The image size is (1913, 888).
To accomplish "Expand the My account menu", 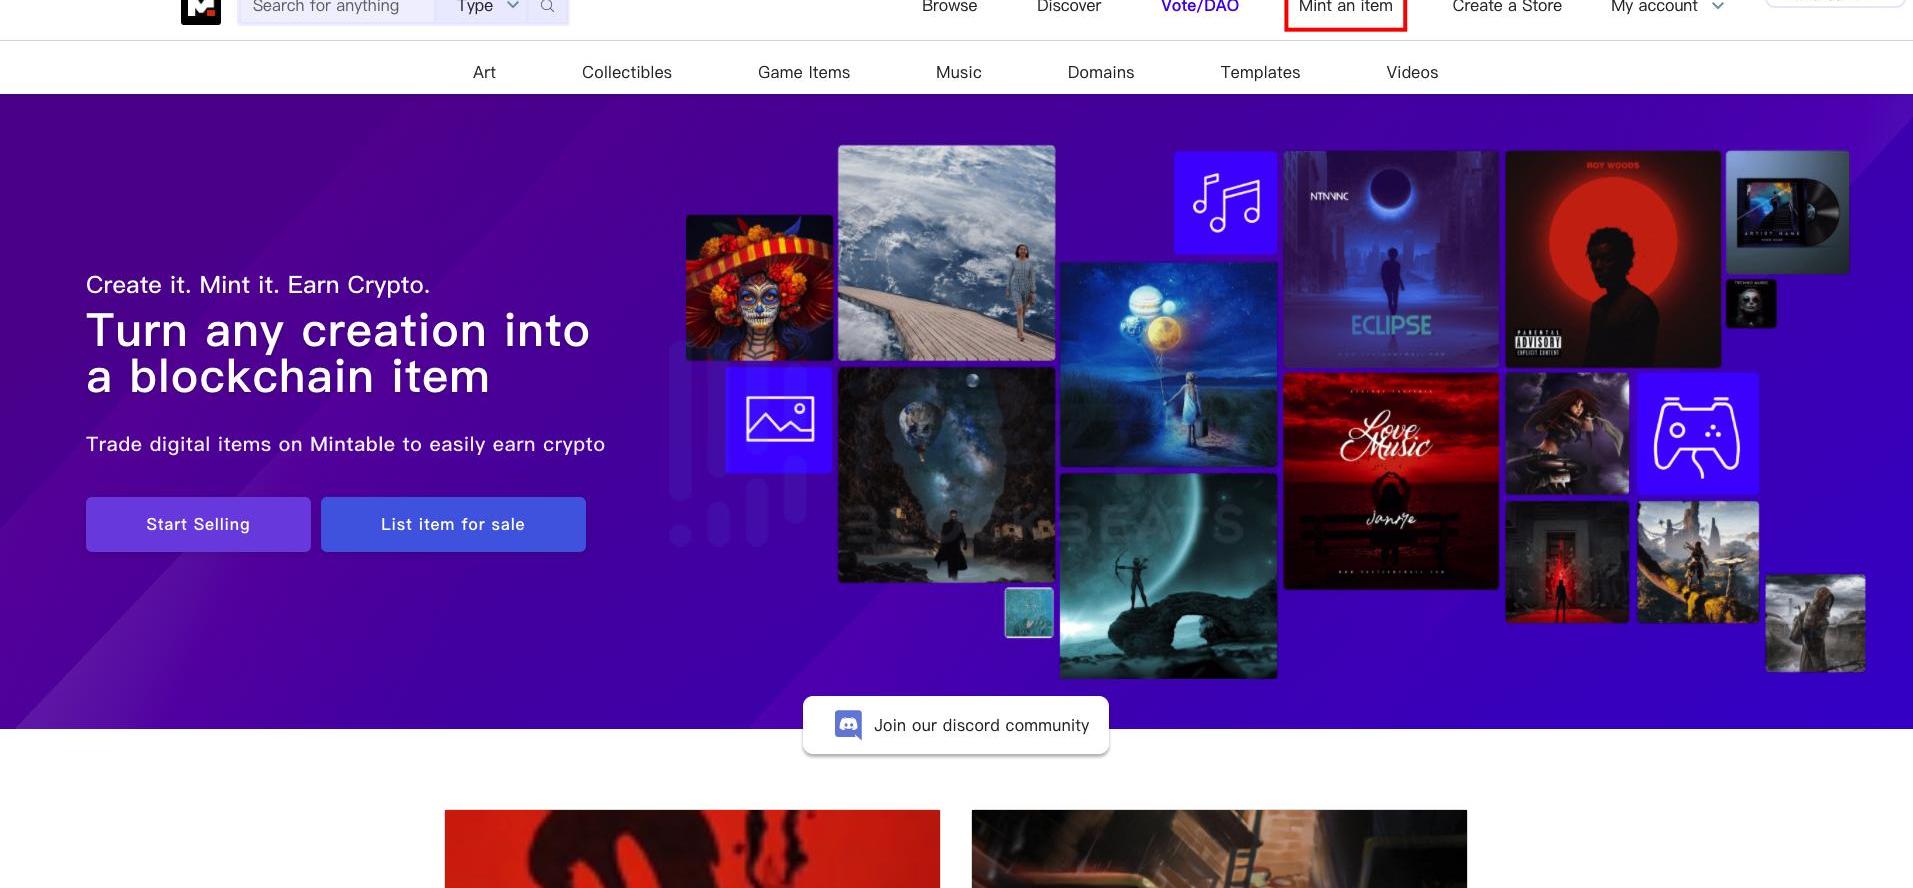I will tap(1666, 7).
